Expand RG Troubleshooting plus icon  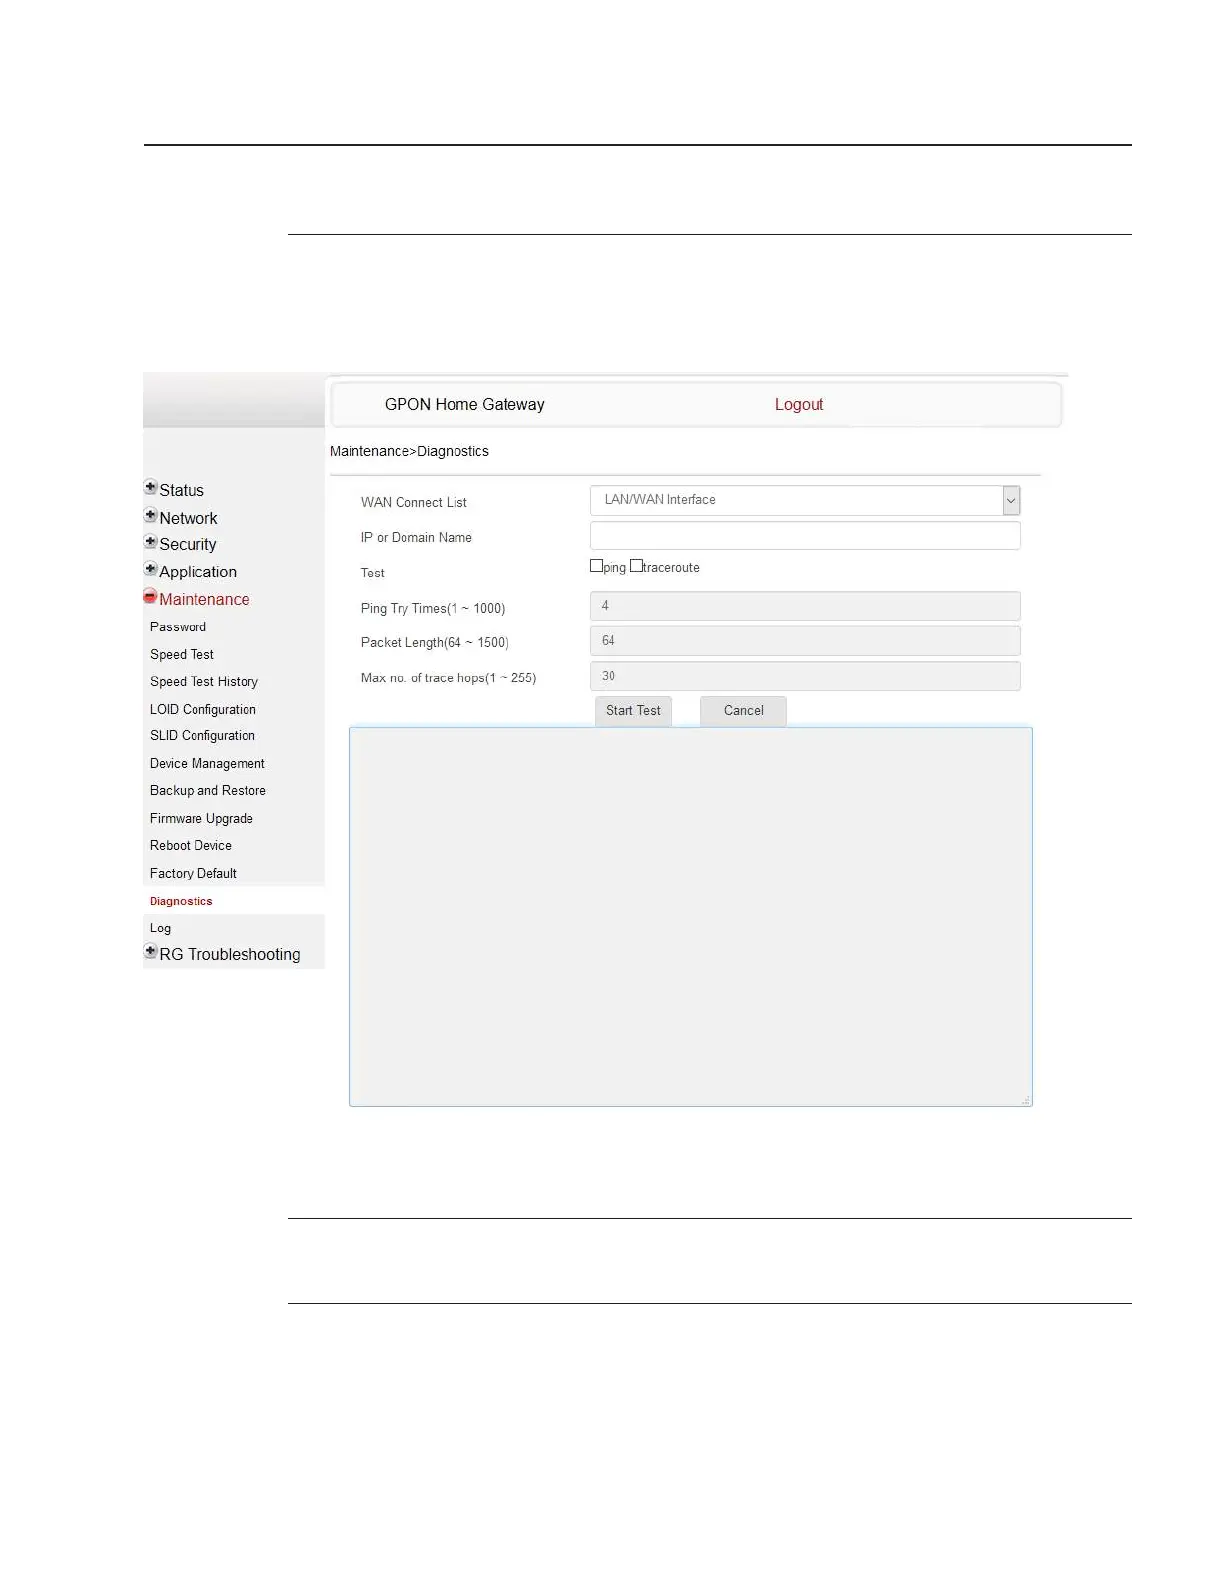(150, 952)
